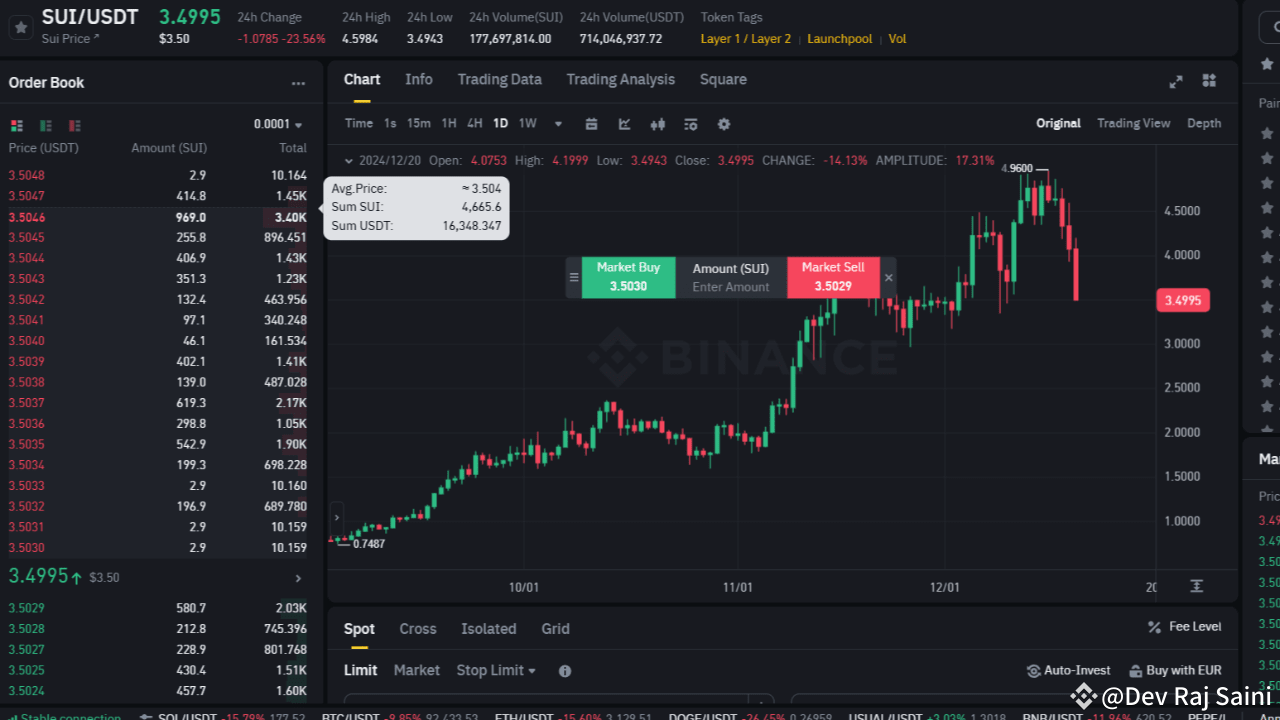
Task: Open Stop Limit order type dropdown
Action: pyautogui.click(x=496, y=671)
